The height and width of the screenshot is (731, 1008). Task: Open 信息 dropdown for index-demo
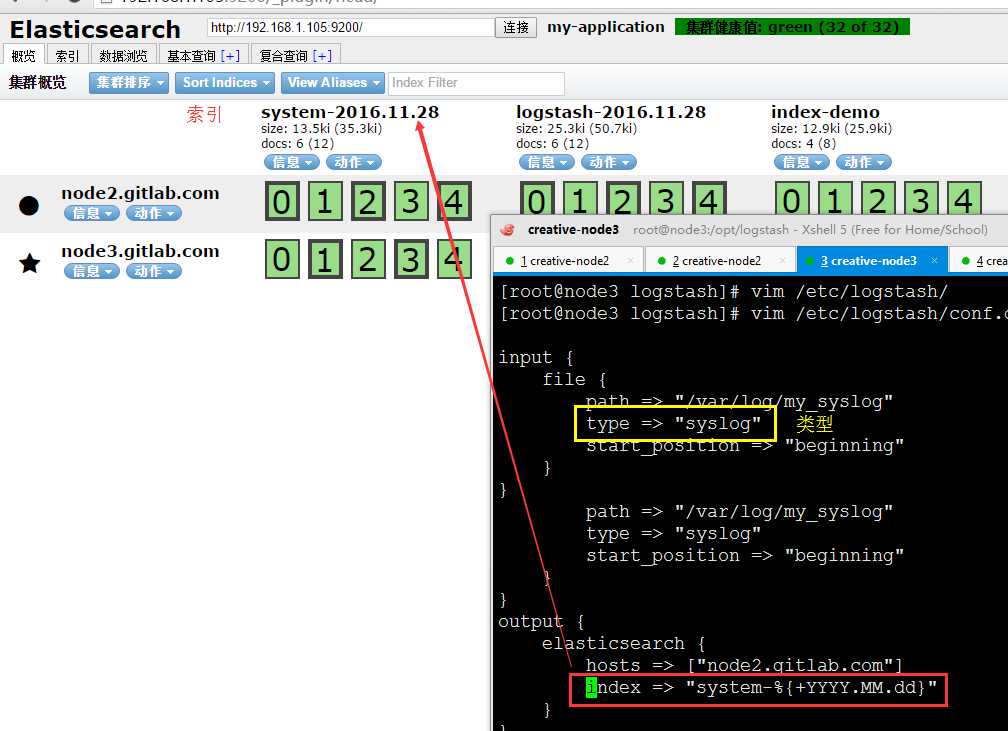[802, 162]
